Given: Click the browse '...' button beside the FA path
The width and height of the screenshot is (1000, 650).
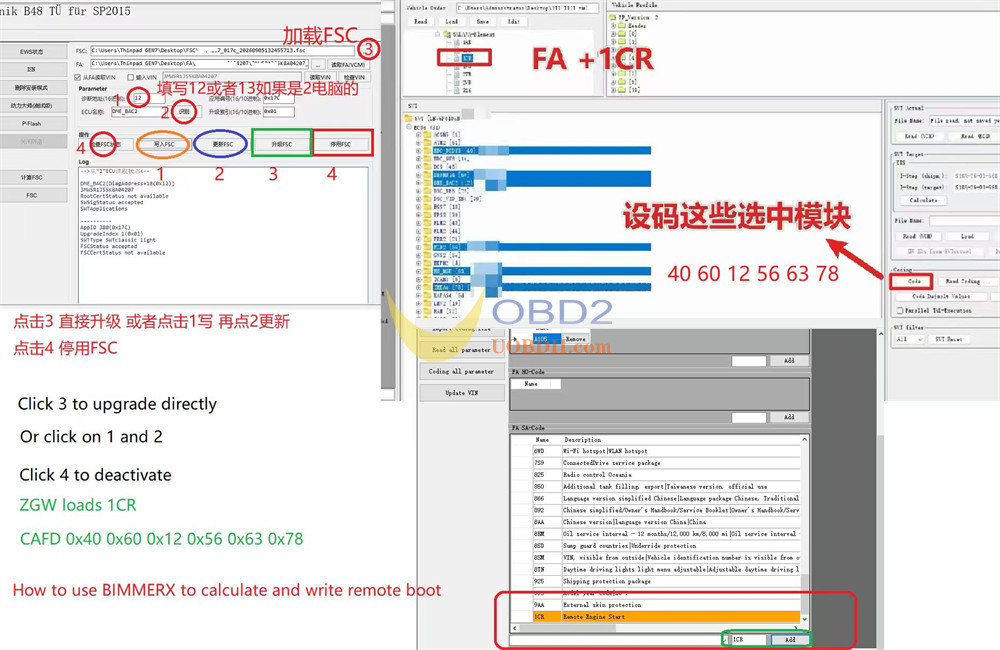Looking at the screenshot, I should (318, 64).
